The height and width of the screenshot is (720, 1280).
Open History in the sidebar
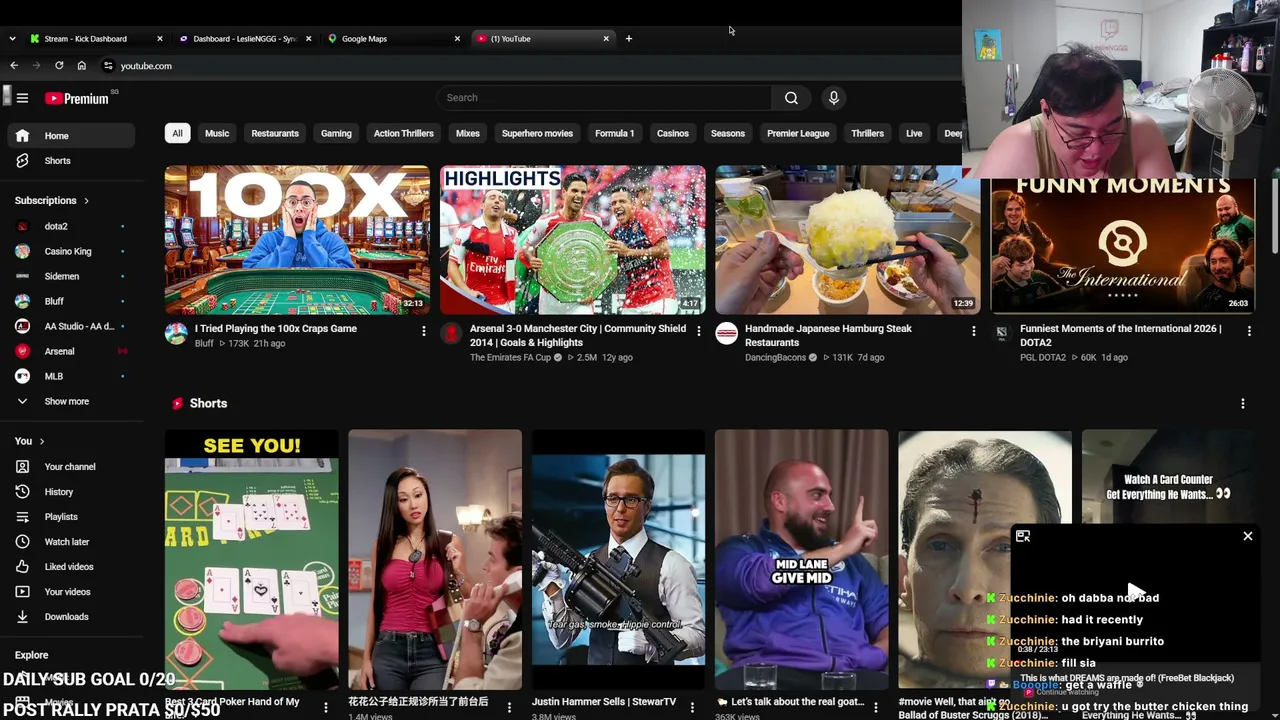[x=70, y=492]
